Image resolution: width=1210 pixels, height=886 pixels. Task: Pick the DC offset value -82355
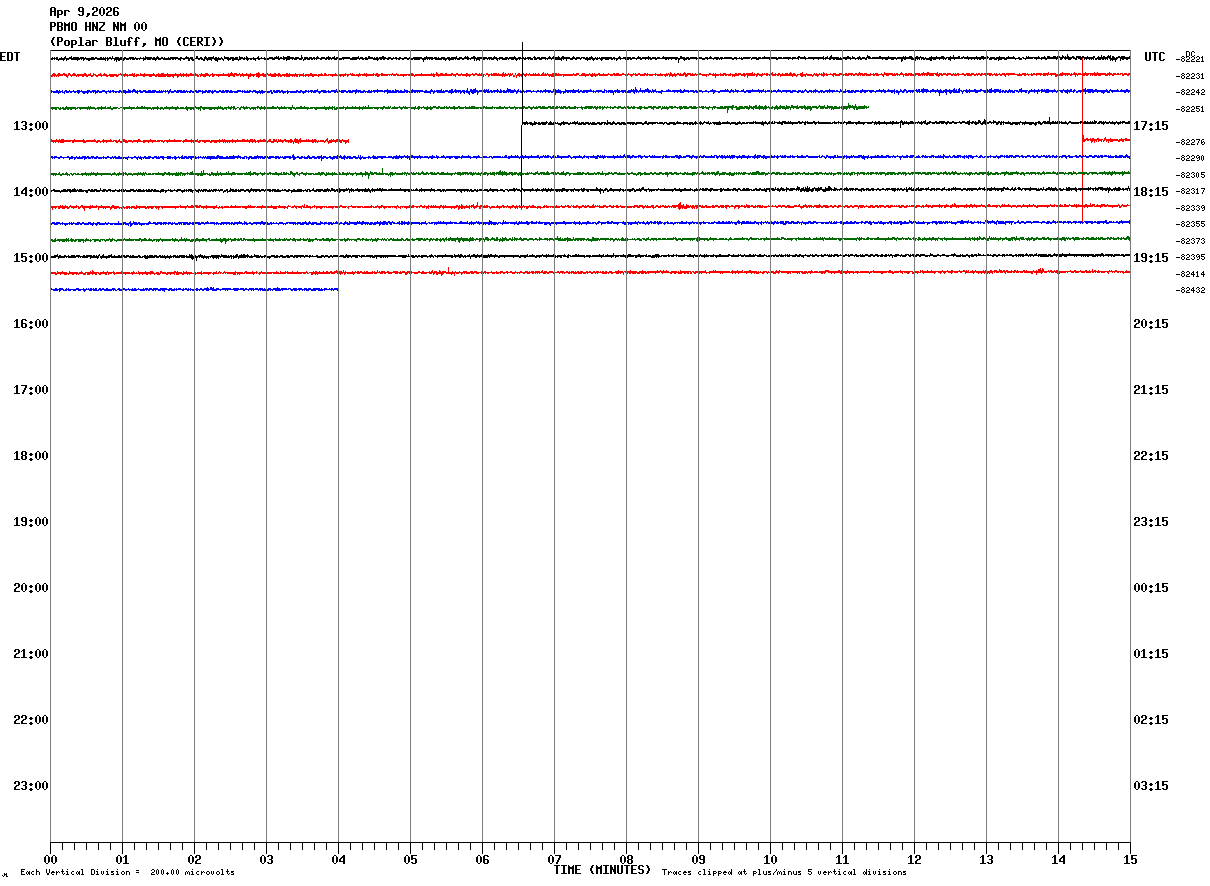[x=1191, y=224]
